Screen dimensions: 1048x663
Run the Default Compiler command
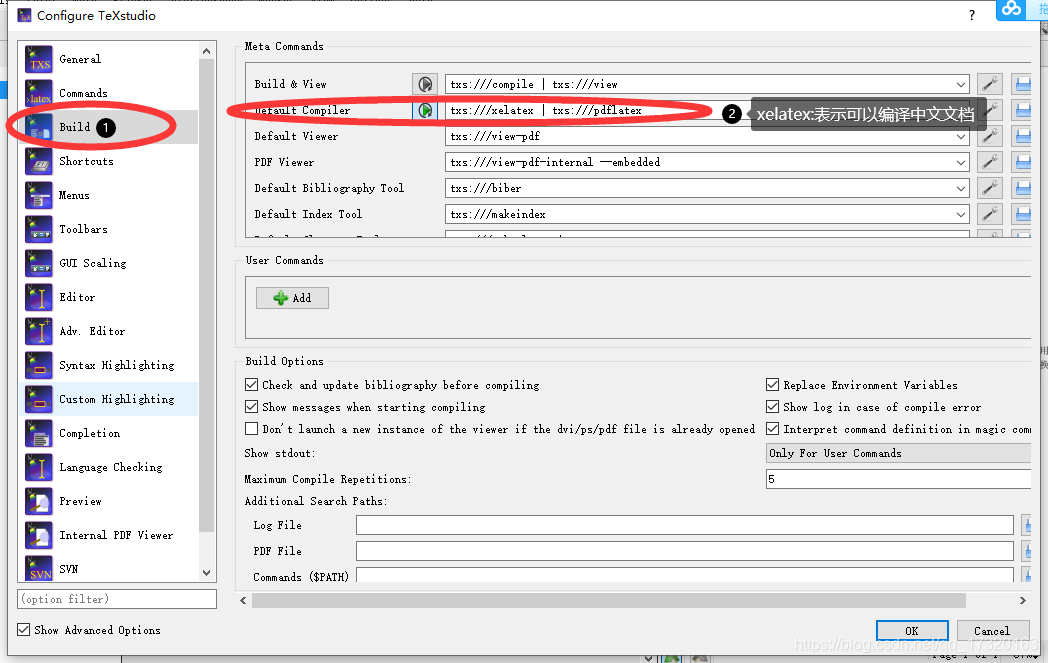425,110
